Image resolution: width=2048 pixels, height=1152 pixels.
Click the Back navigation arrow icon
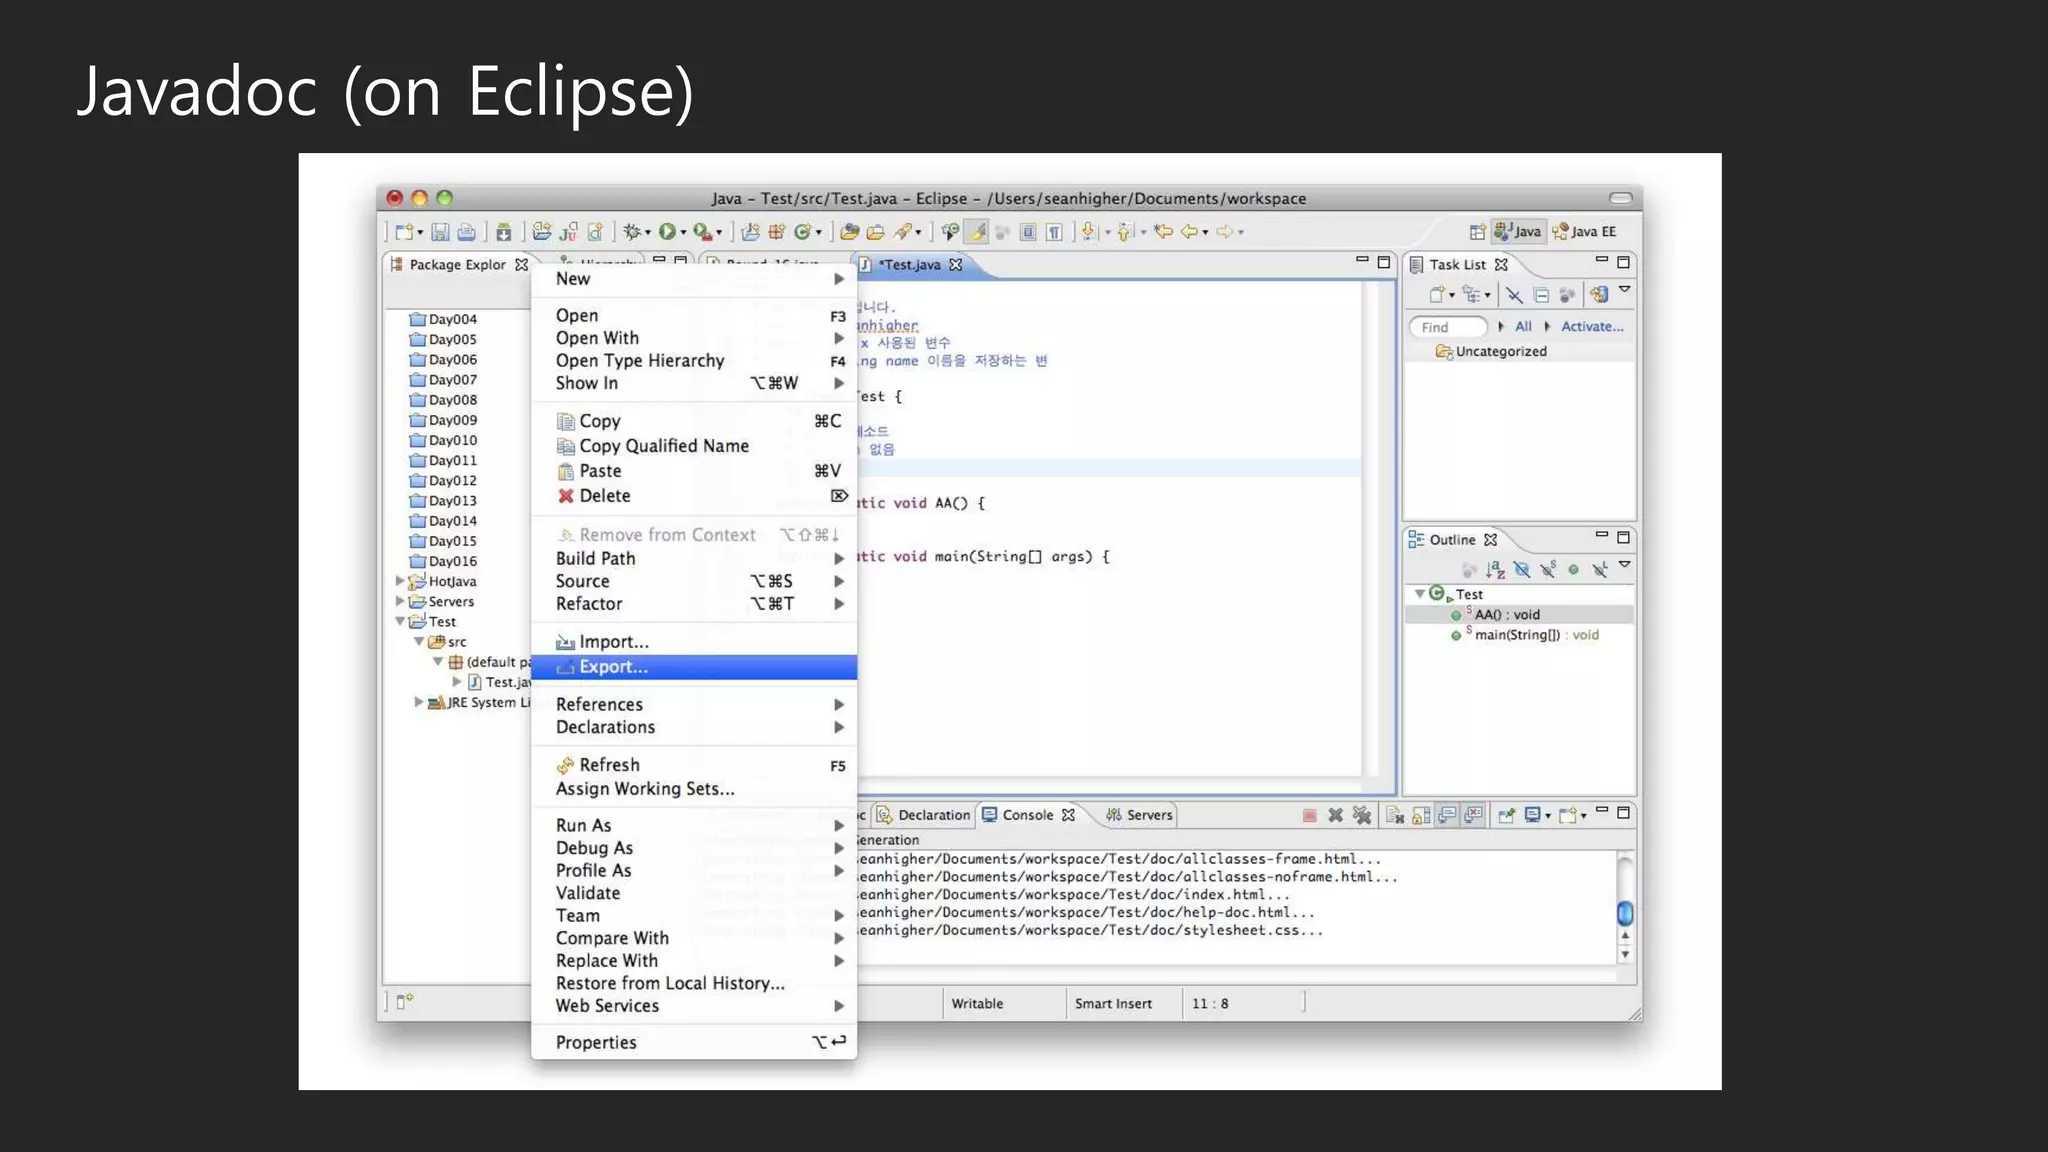[1189, 232]
